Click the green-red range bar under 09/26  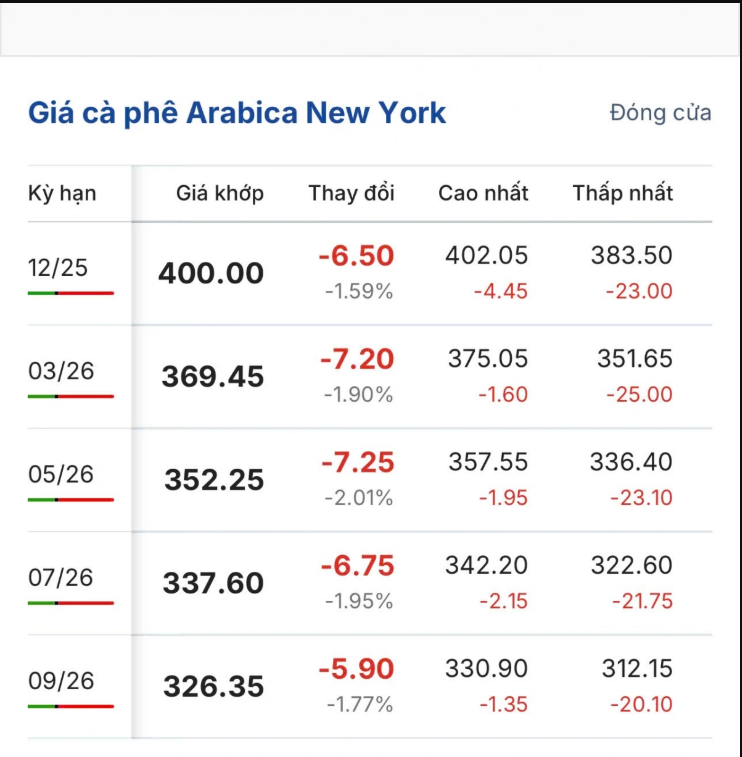coord(70,706)
